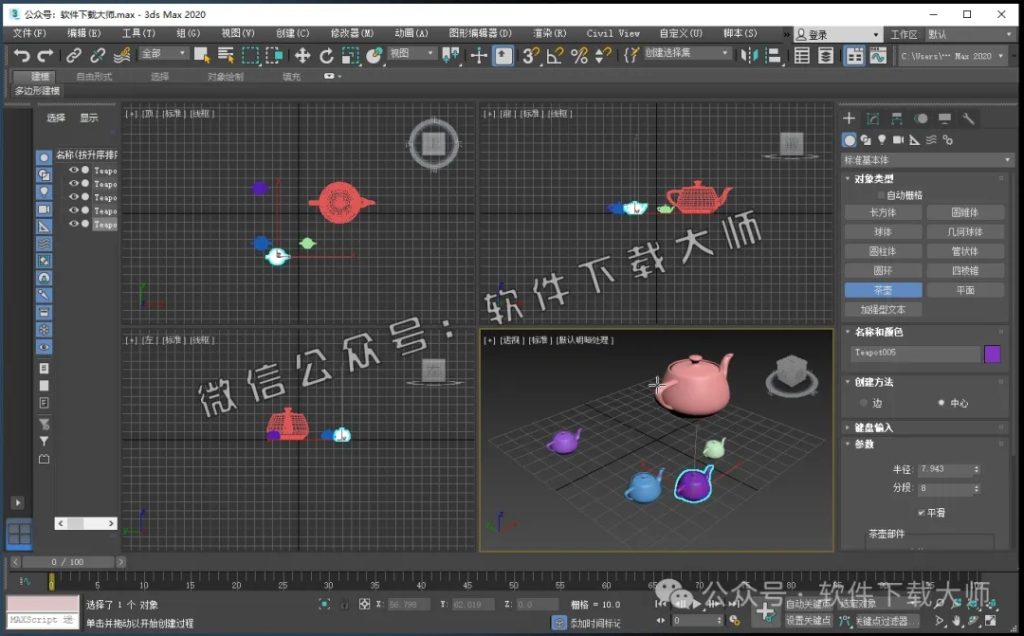Uncheck the 平滑 smooth checkbox

point(921,512)
